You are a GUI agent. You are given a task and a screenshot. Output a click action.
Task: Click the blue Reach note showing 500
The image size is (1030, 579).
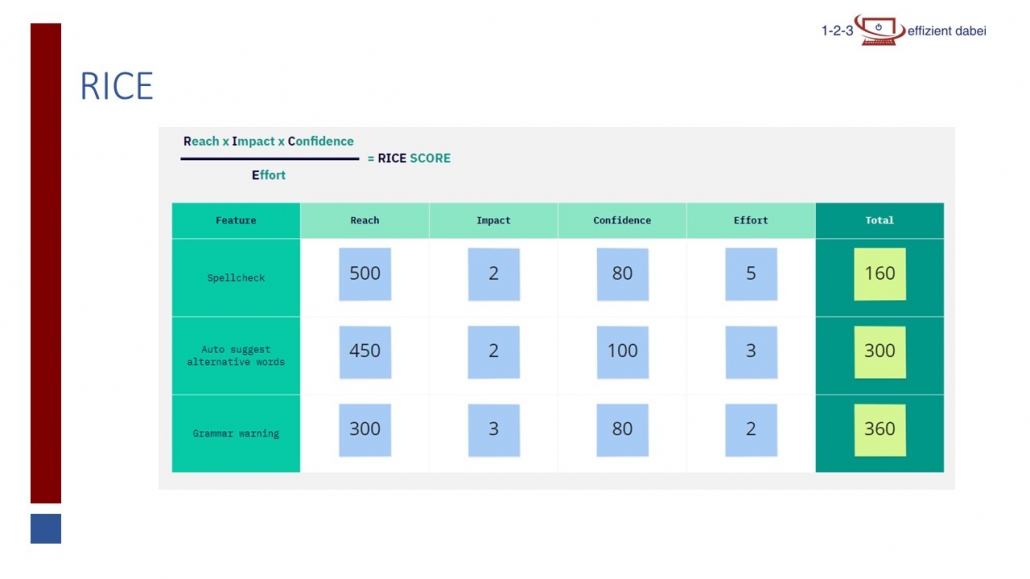(x=365, y=274)
